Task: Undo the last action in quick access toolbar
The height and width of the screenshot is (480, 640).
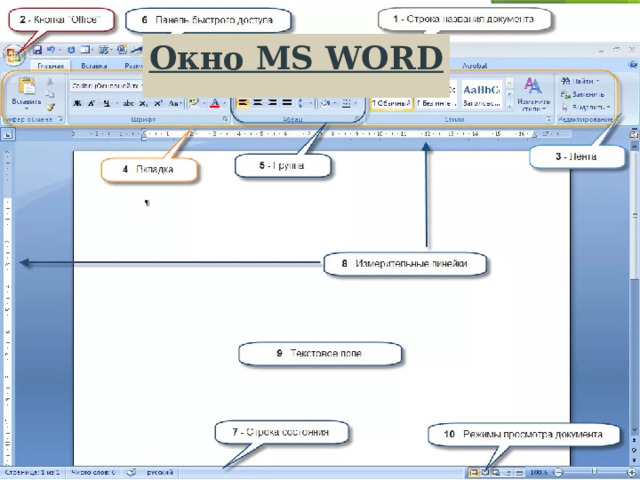Action: (x=51, y=50)
